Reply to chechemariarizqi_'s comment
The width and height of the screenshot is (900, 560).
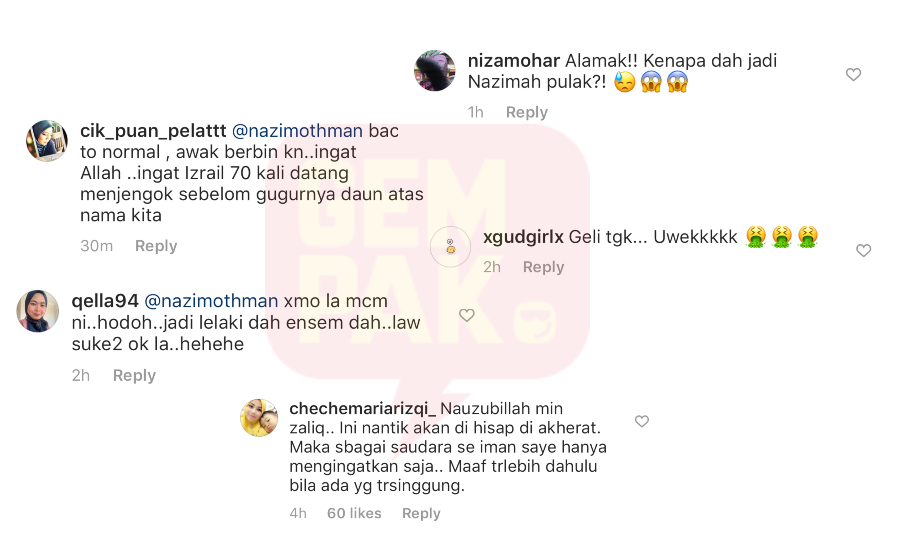(421, 513)
